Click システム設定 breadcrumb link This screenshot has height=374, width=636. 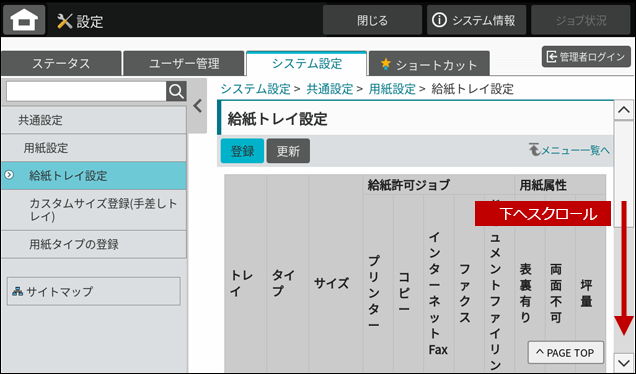[256, 89]
